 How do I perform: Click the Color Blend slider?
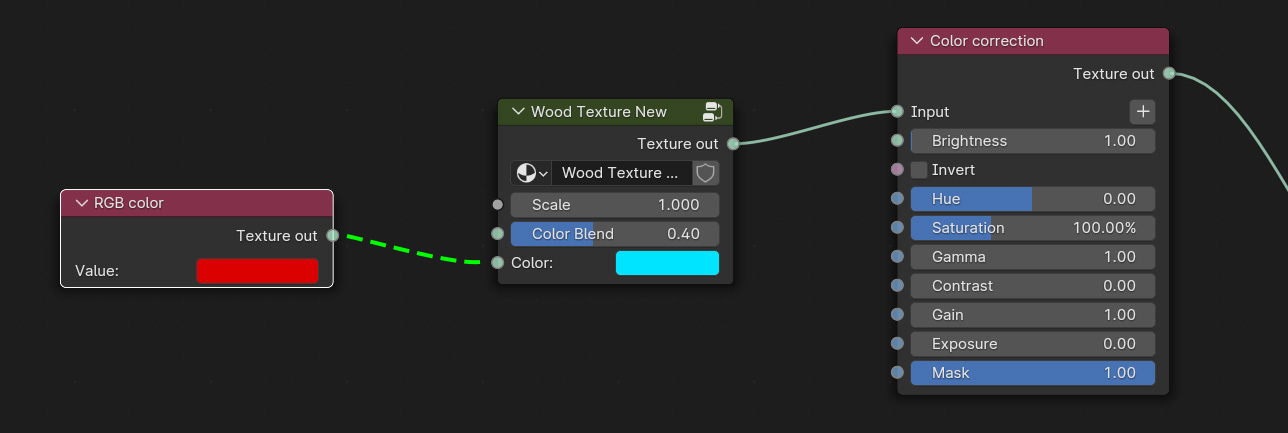click(x=614, y=234)
